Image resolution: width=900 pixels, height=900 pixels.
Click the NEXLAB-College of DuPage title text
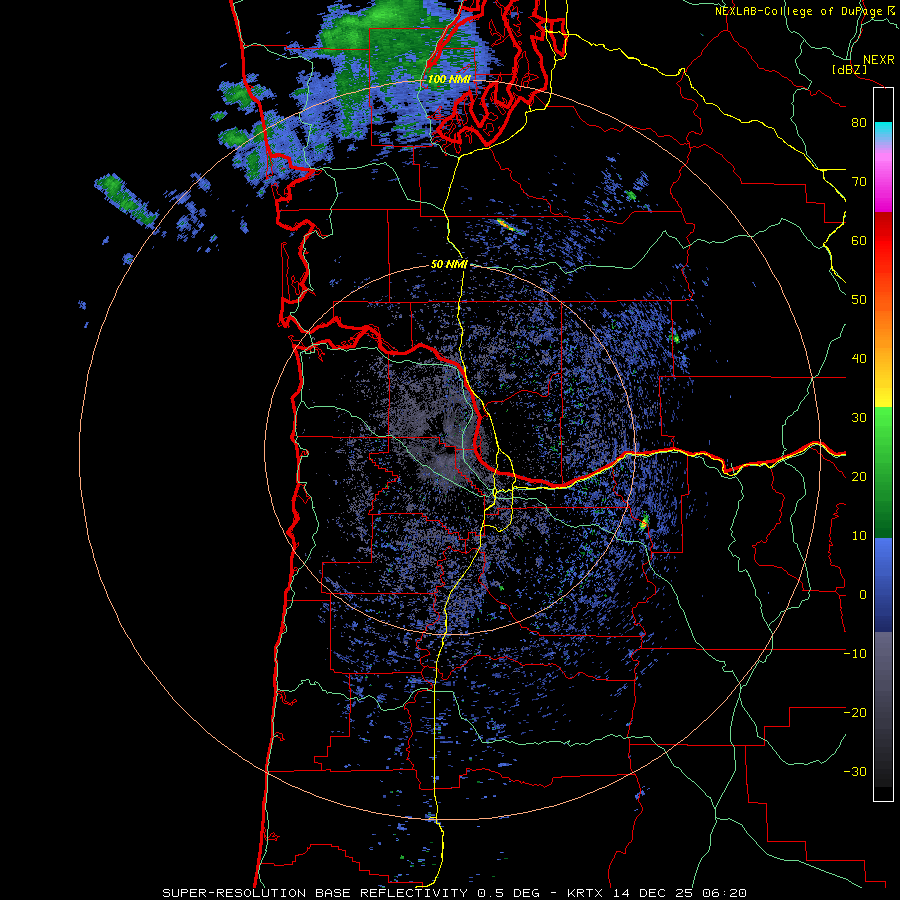[800, 11]
